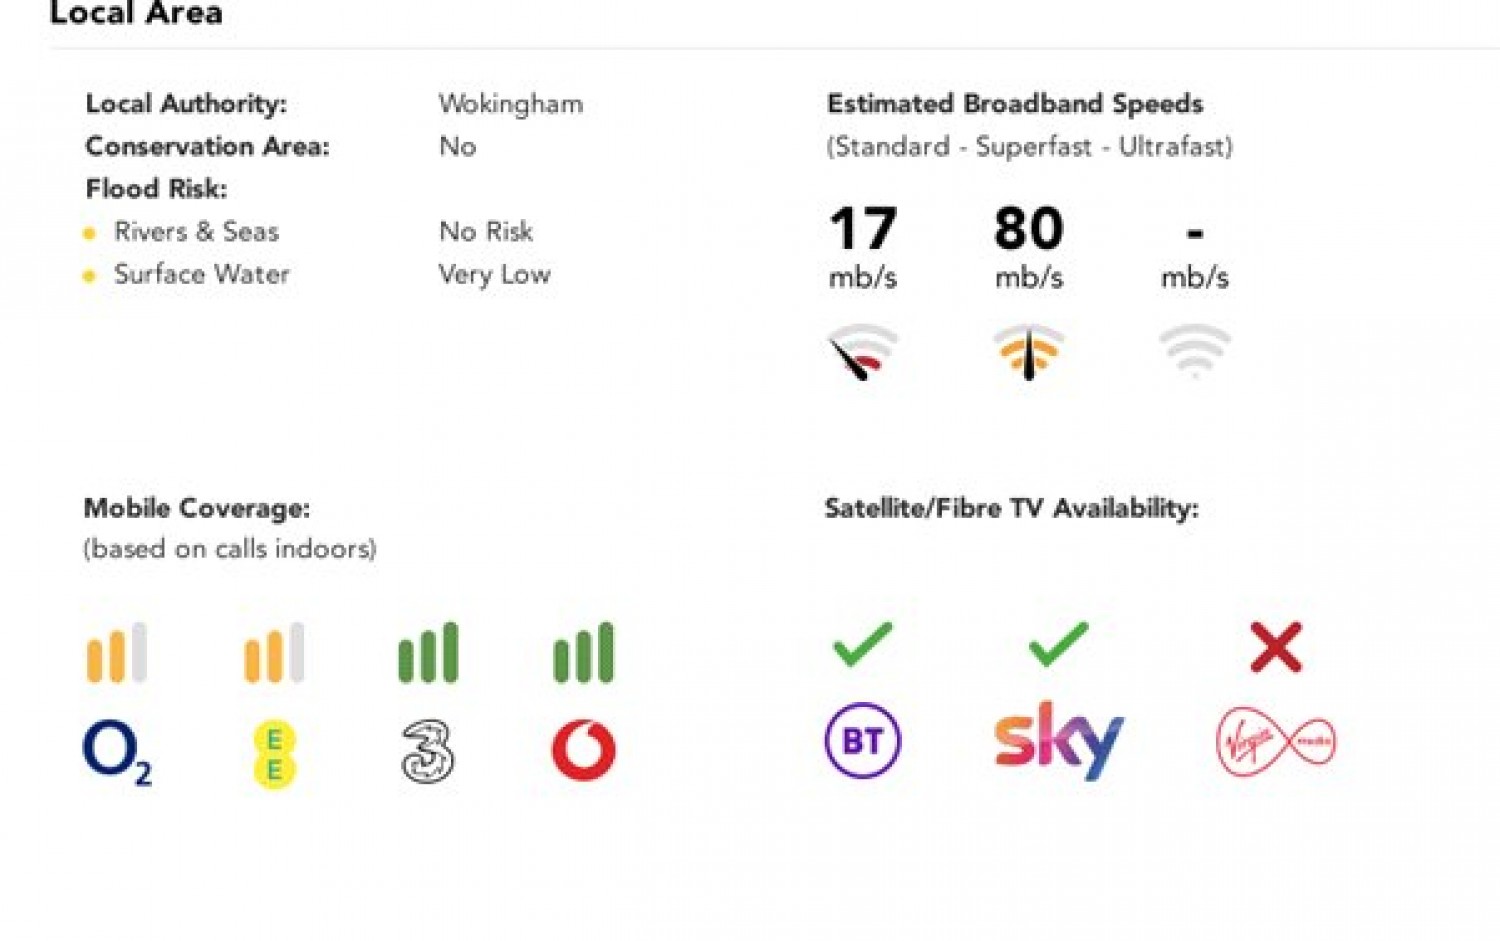Click the 80 mb/s superfast speed
Viewport: 1500px width, 941px height.
pyautogui.click(x=1029, y=246)
